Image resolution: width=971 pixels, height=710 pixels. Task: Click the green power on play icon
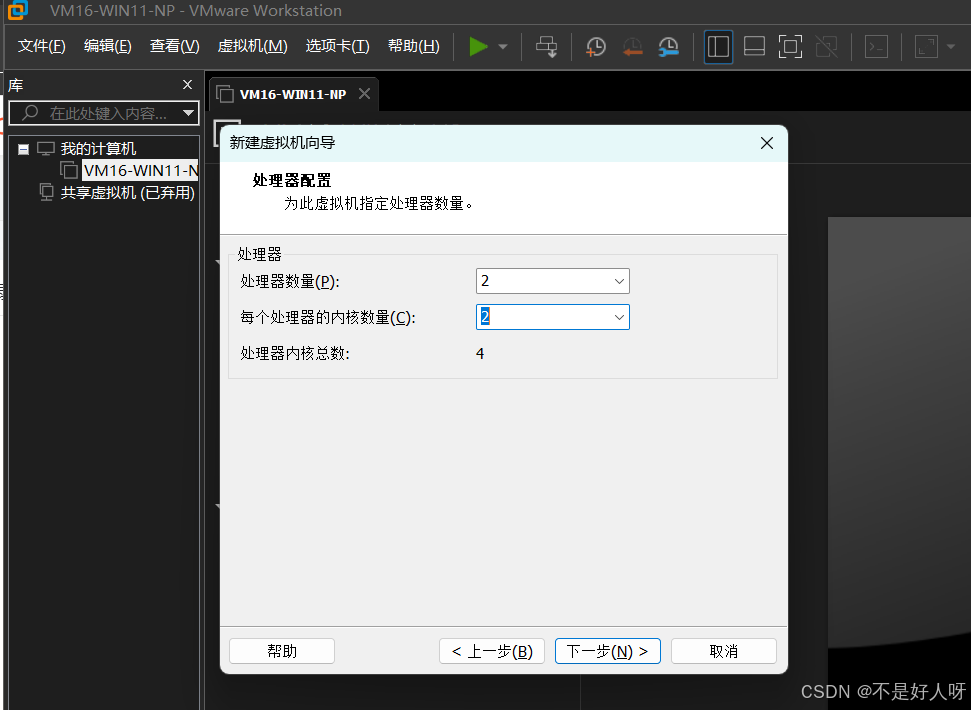pyautogui.click(x=478, y=46)
